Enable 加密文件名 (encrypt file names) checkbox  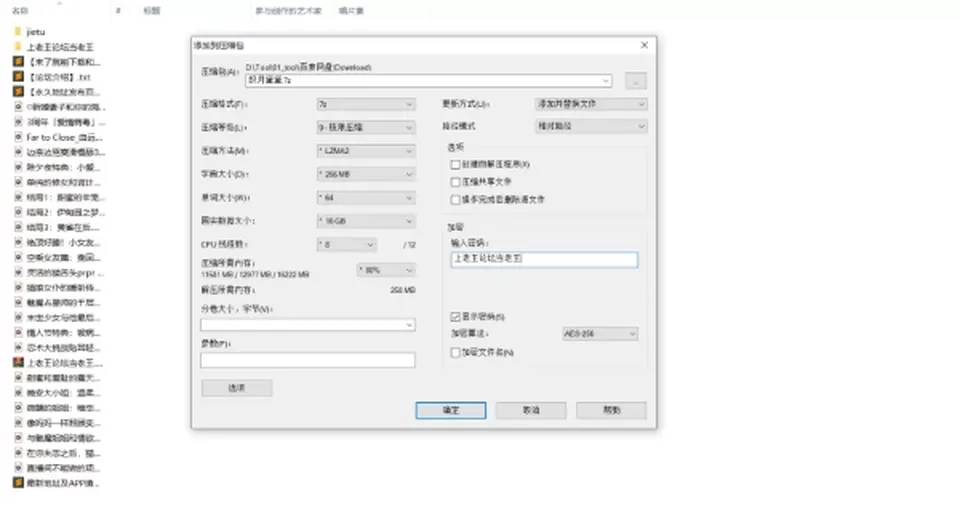click(x=455, y=352)
